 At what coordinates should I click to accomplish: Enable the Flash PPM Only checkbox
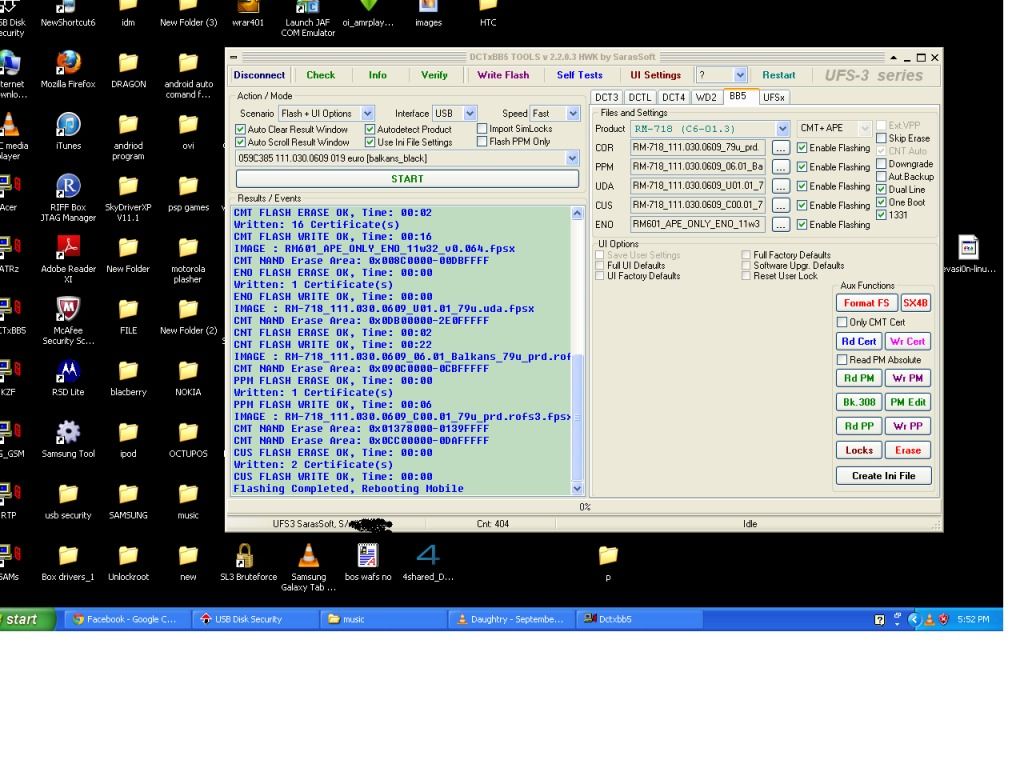coord(482,142)
